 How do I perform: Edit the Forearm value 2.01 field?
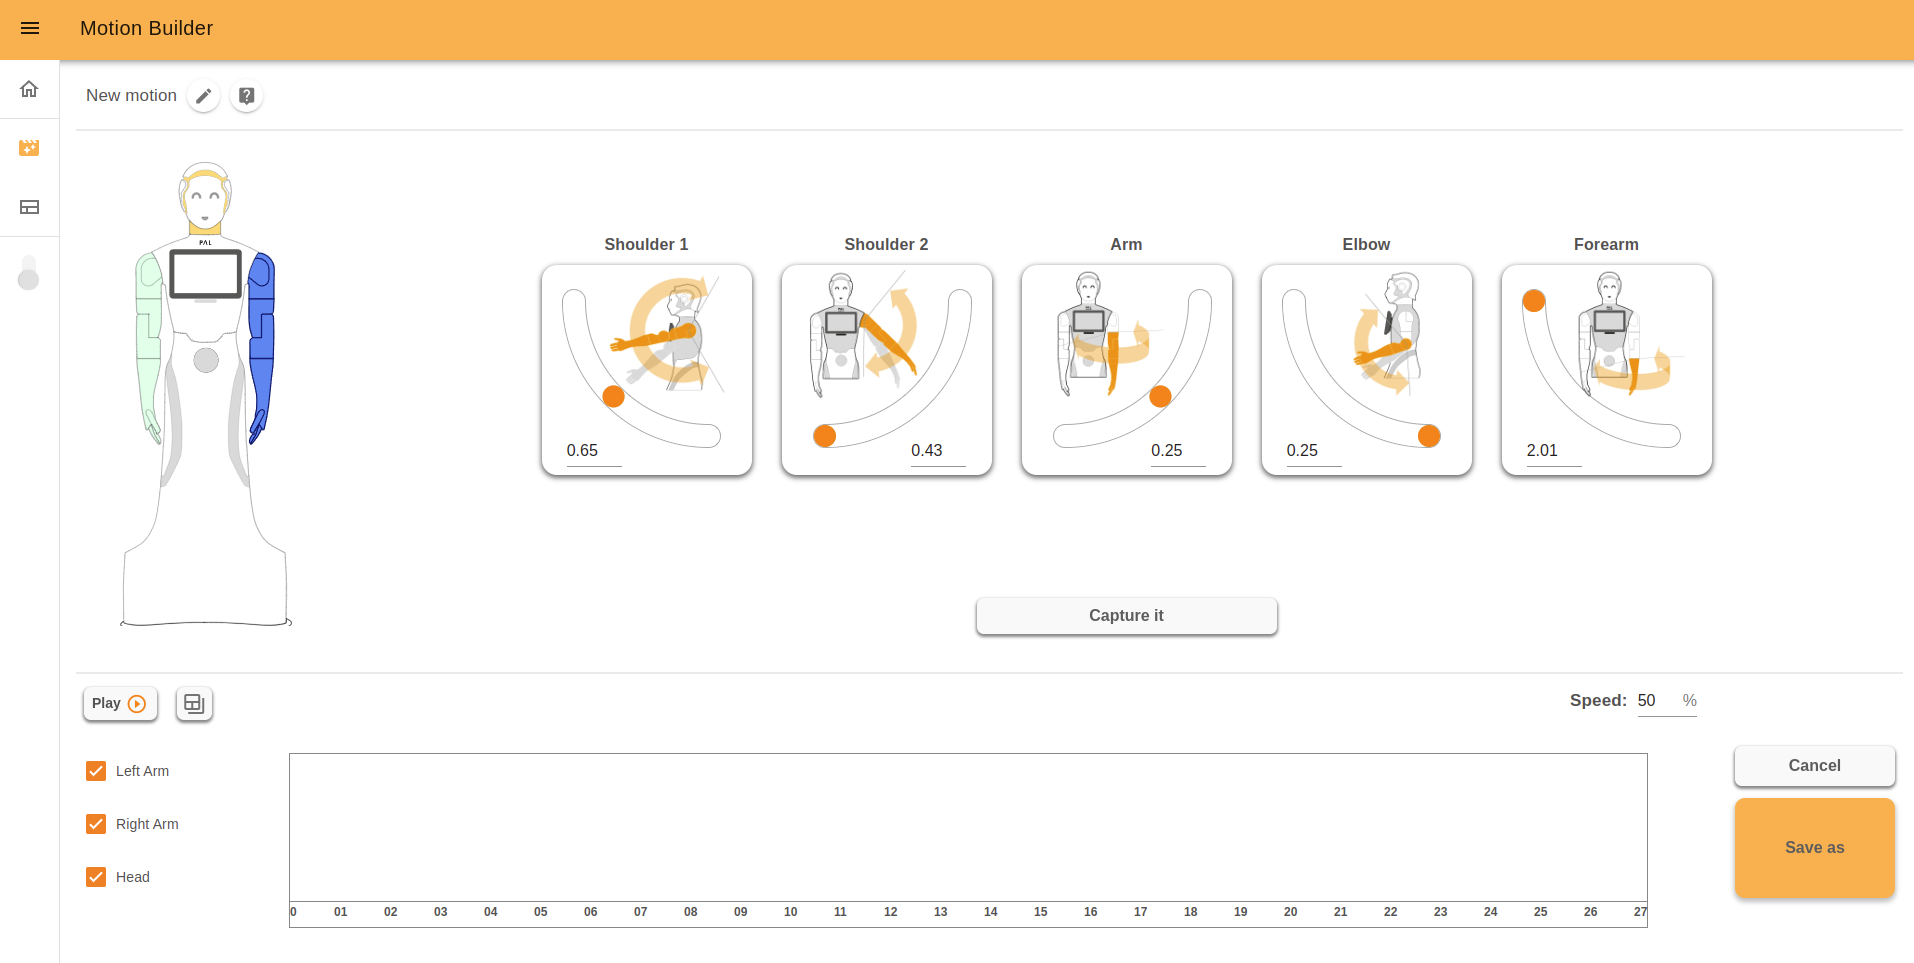(1554, 451)
